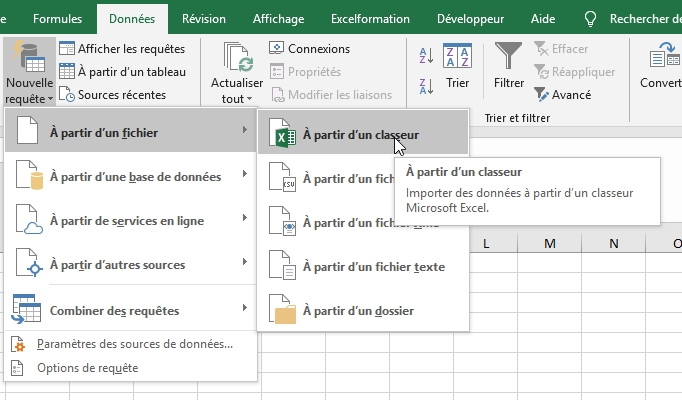The width and height of the screenshot is (682, 400).
Task: Click the query options document icon
Action: pos(17,368)
